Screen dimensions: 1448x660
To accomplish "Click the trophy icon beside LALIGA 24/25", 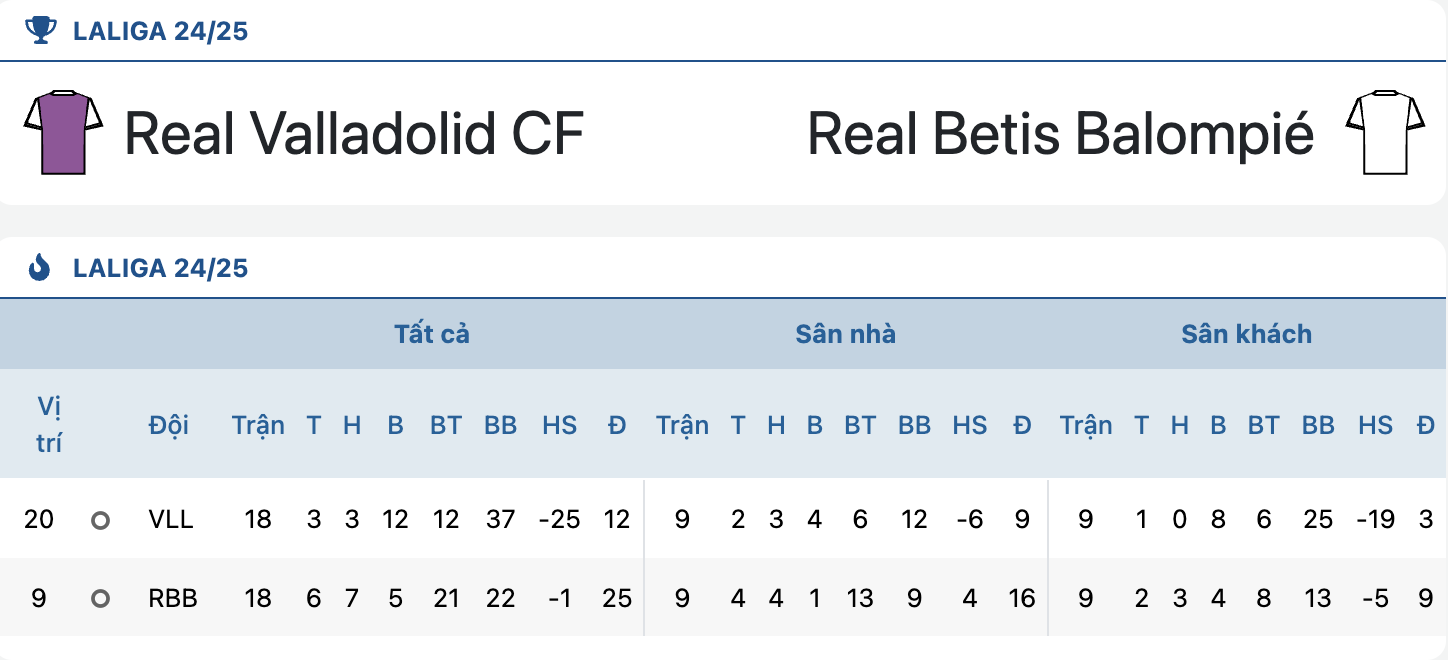I will click(x=40, y=31).
